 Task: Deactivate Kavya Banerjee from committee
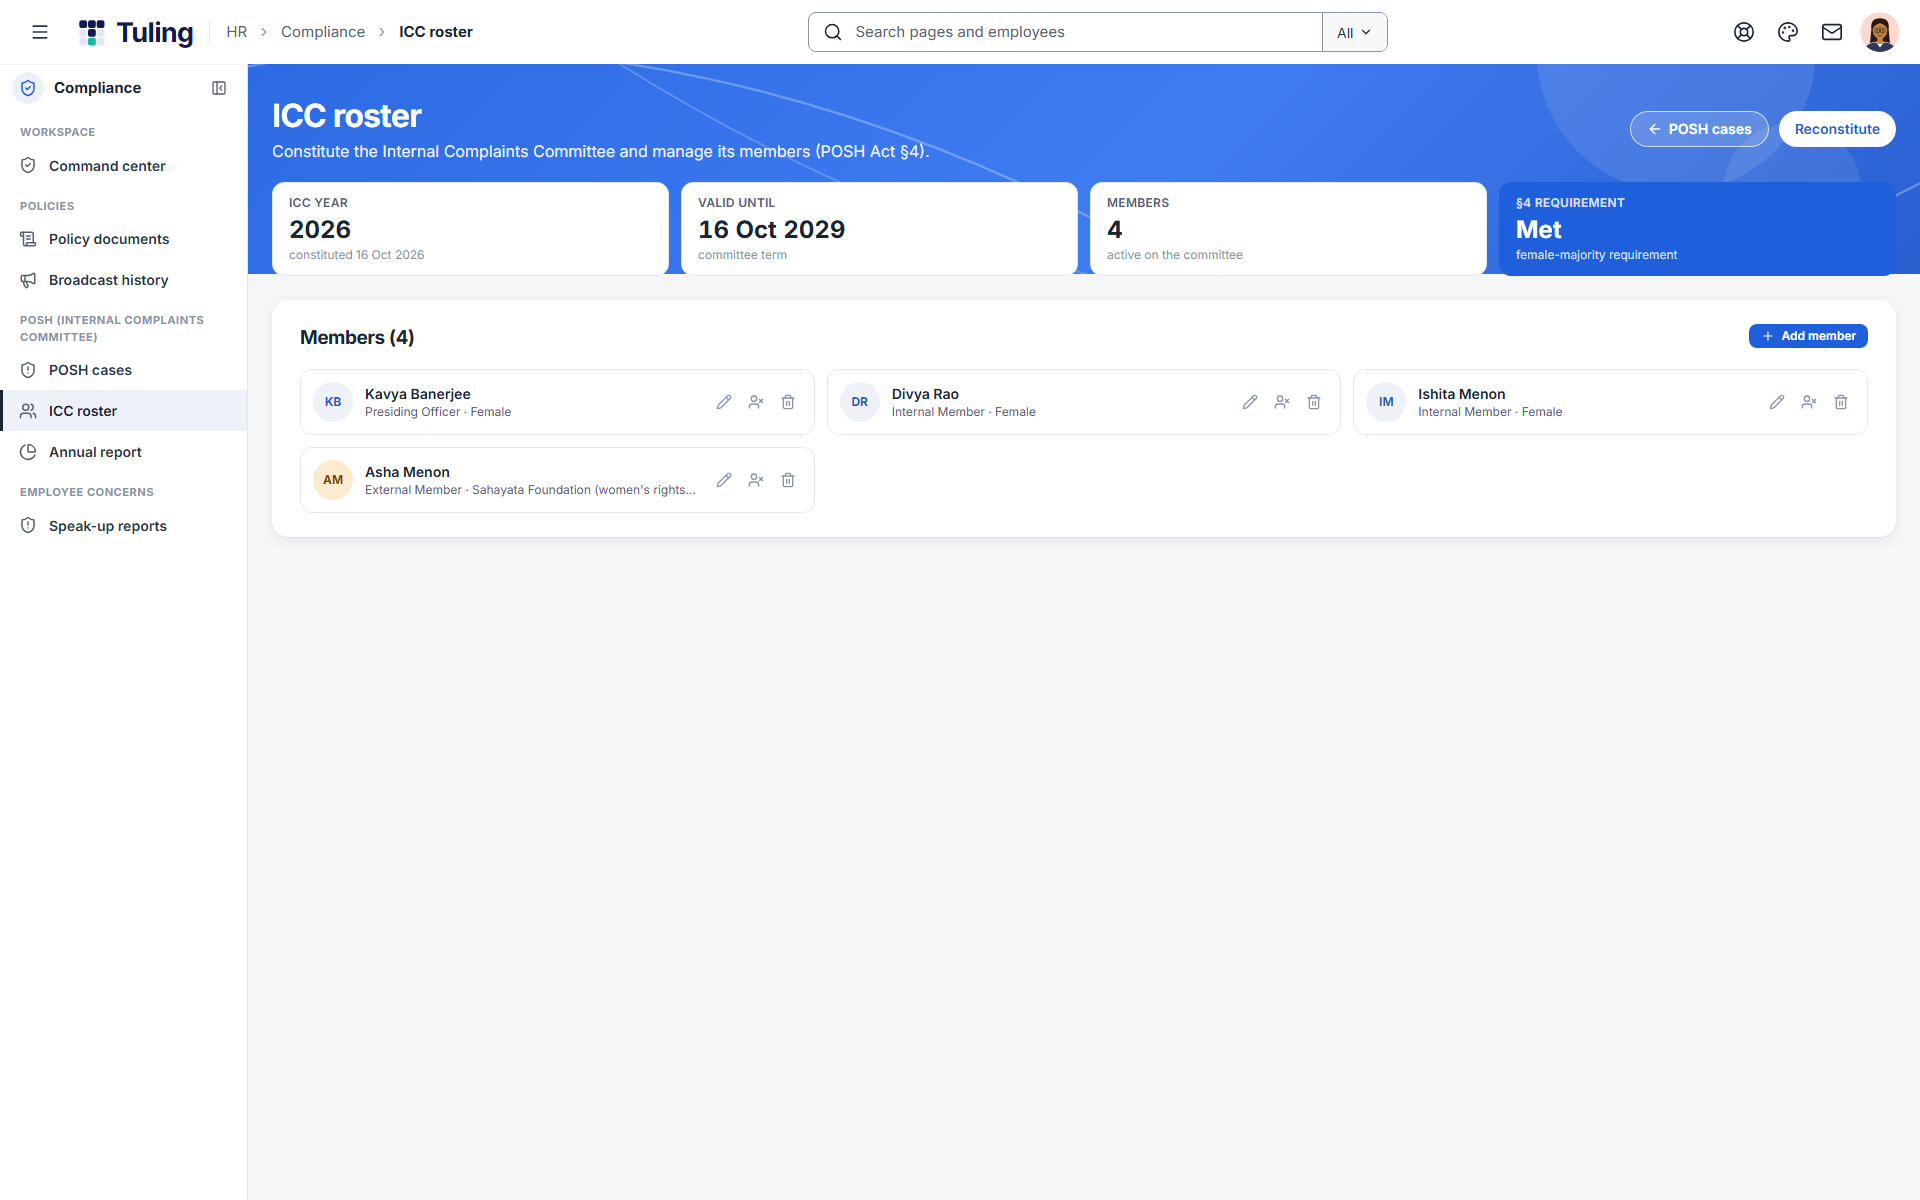click(x=756, y=402)
